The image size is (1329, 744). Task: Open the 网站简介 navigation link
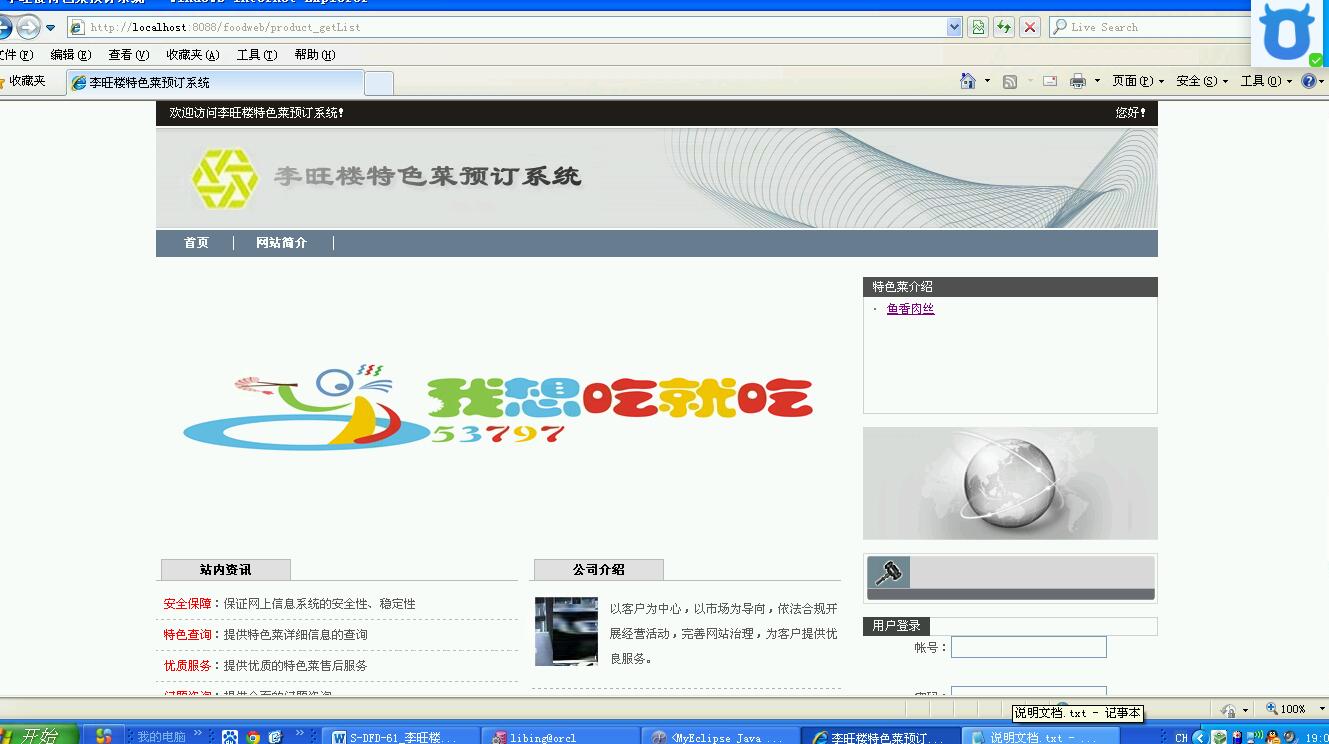[281, 243]
